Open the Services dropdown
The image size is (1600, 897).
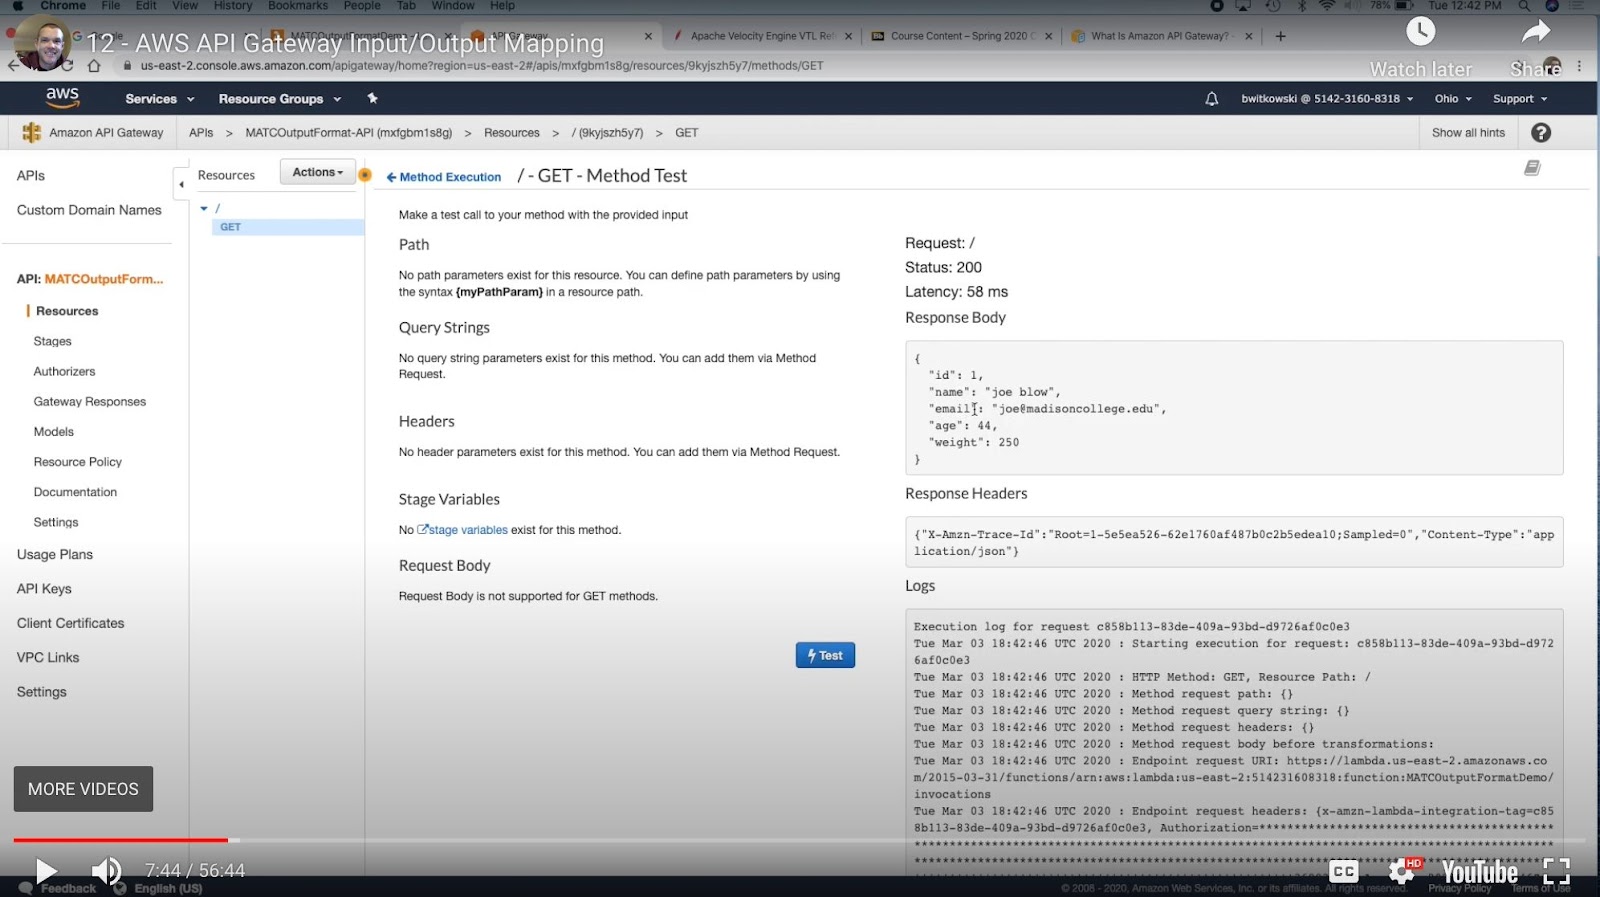[x=159, y=99]
